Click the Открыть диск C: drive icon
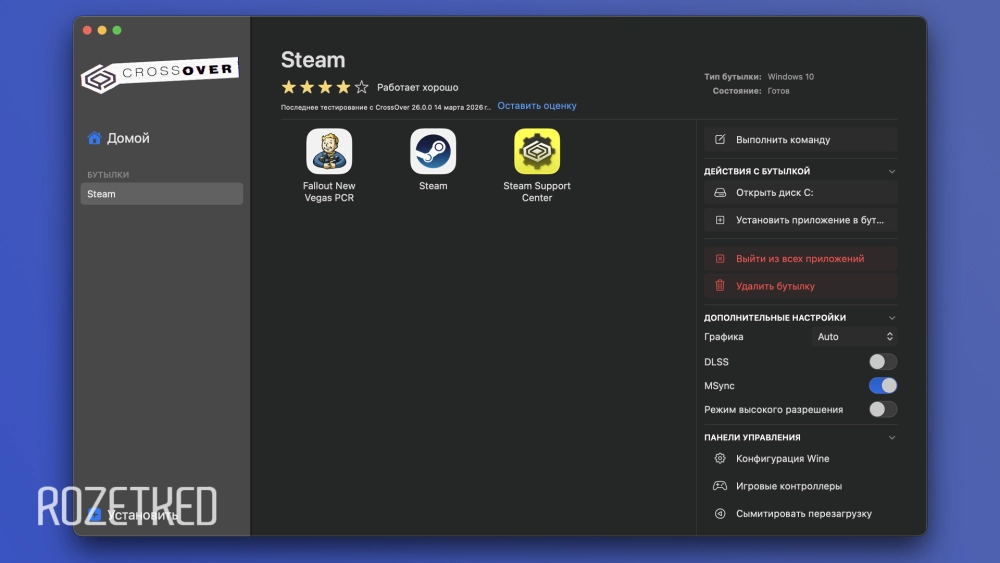 (720, 193)
